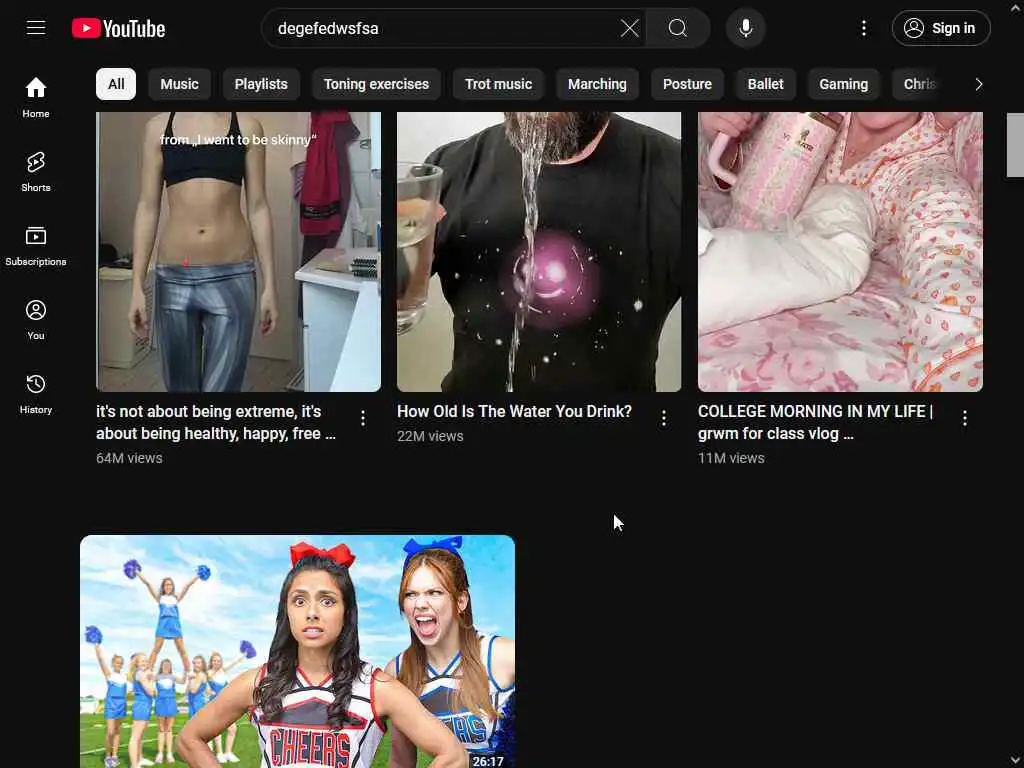Open Shorts in the sidebar

[36, 172]
